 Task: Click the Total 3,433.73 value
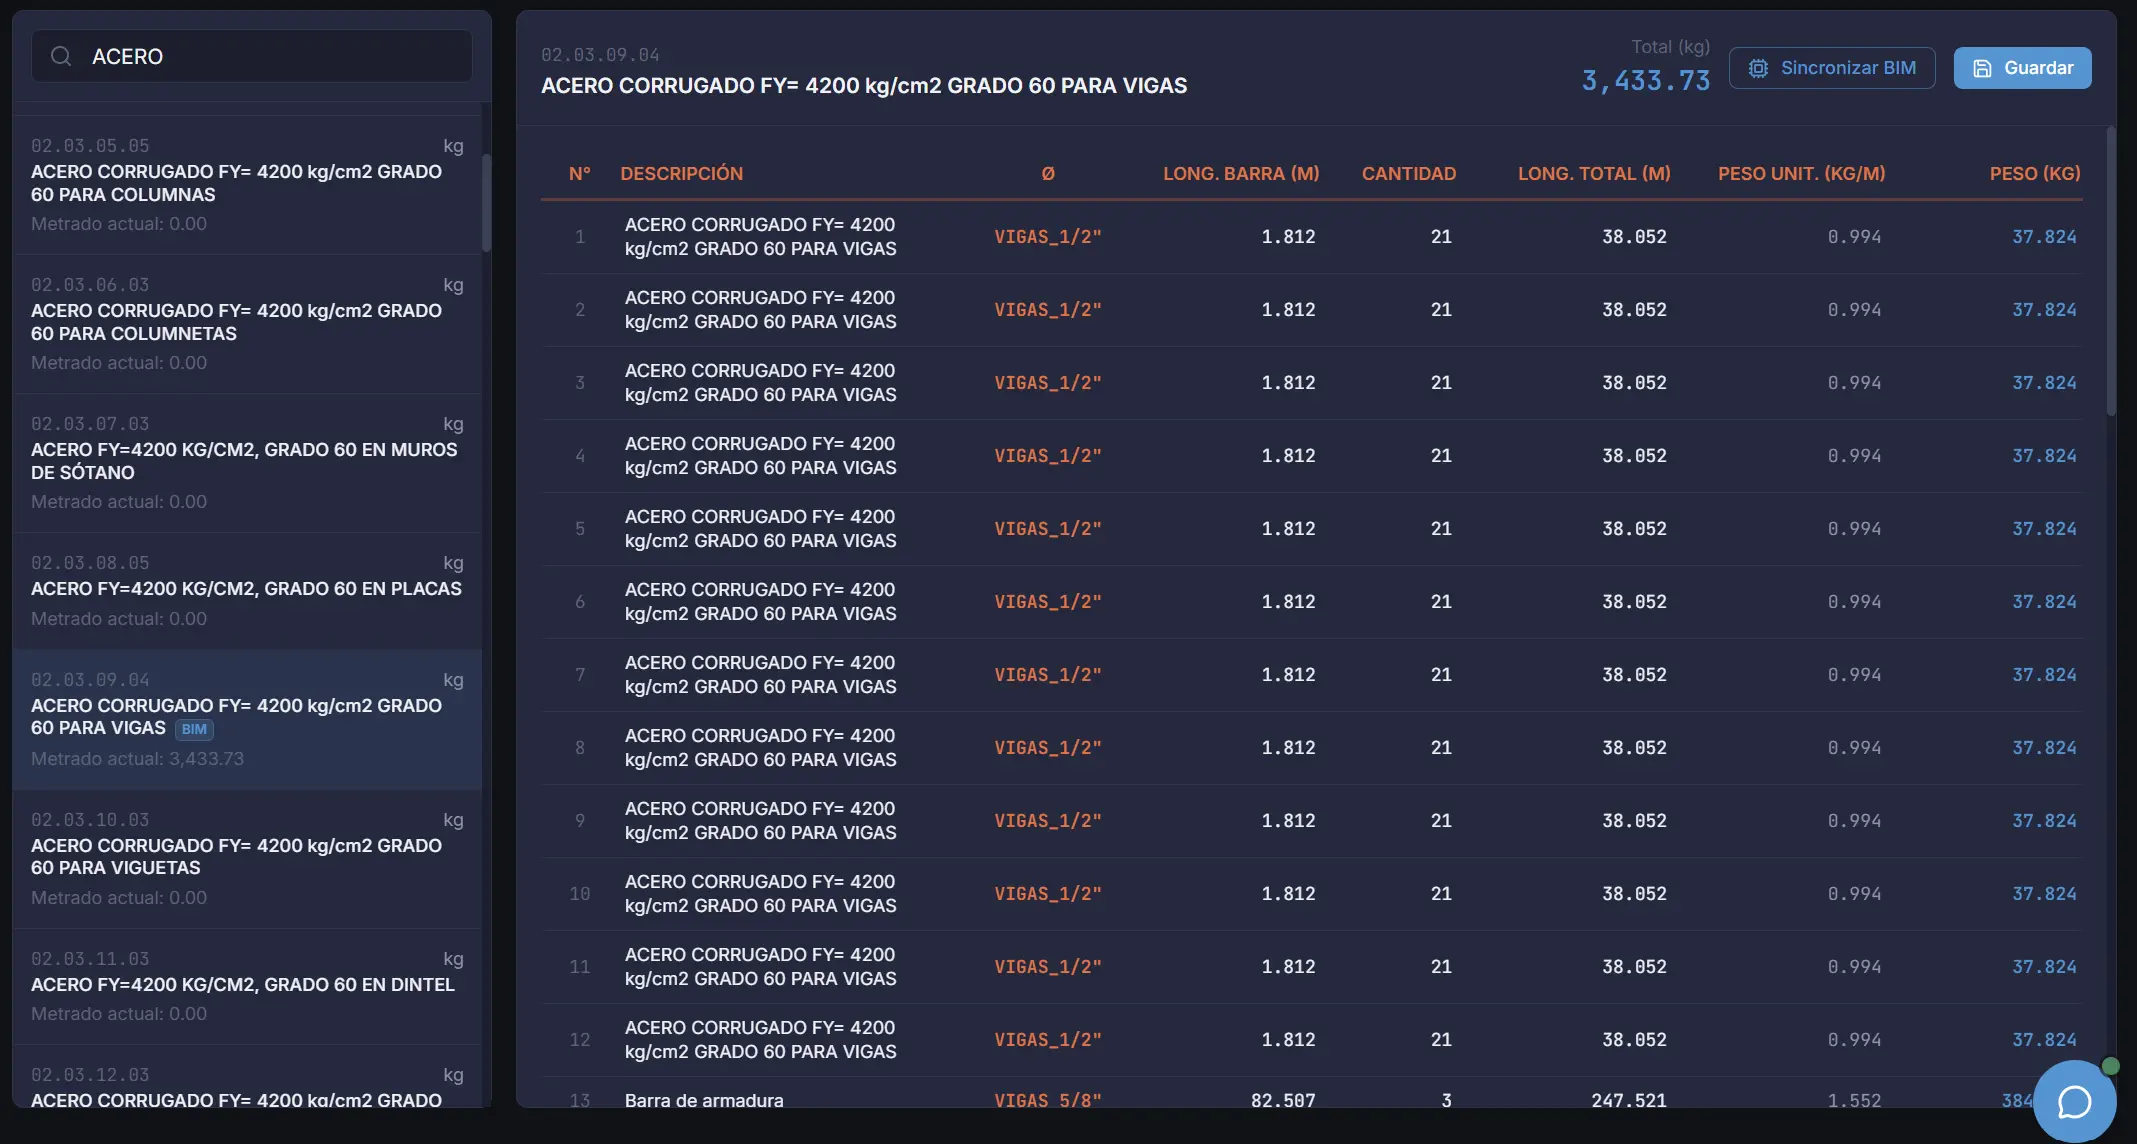[1646, 80]
